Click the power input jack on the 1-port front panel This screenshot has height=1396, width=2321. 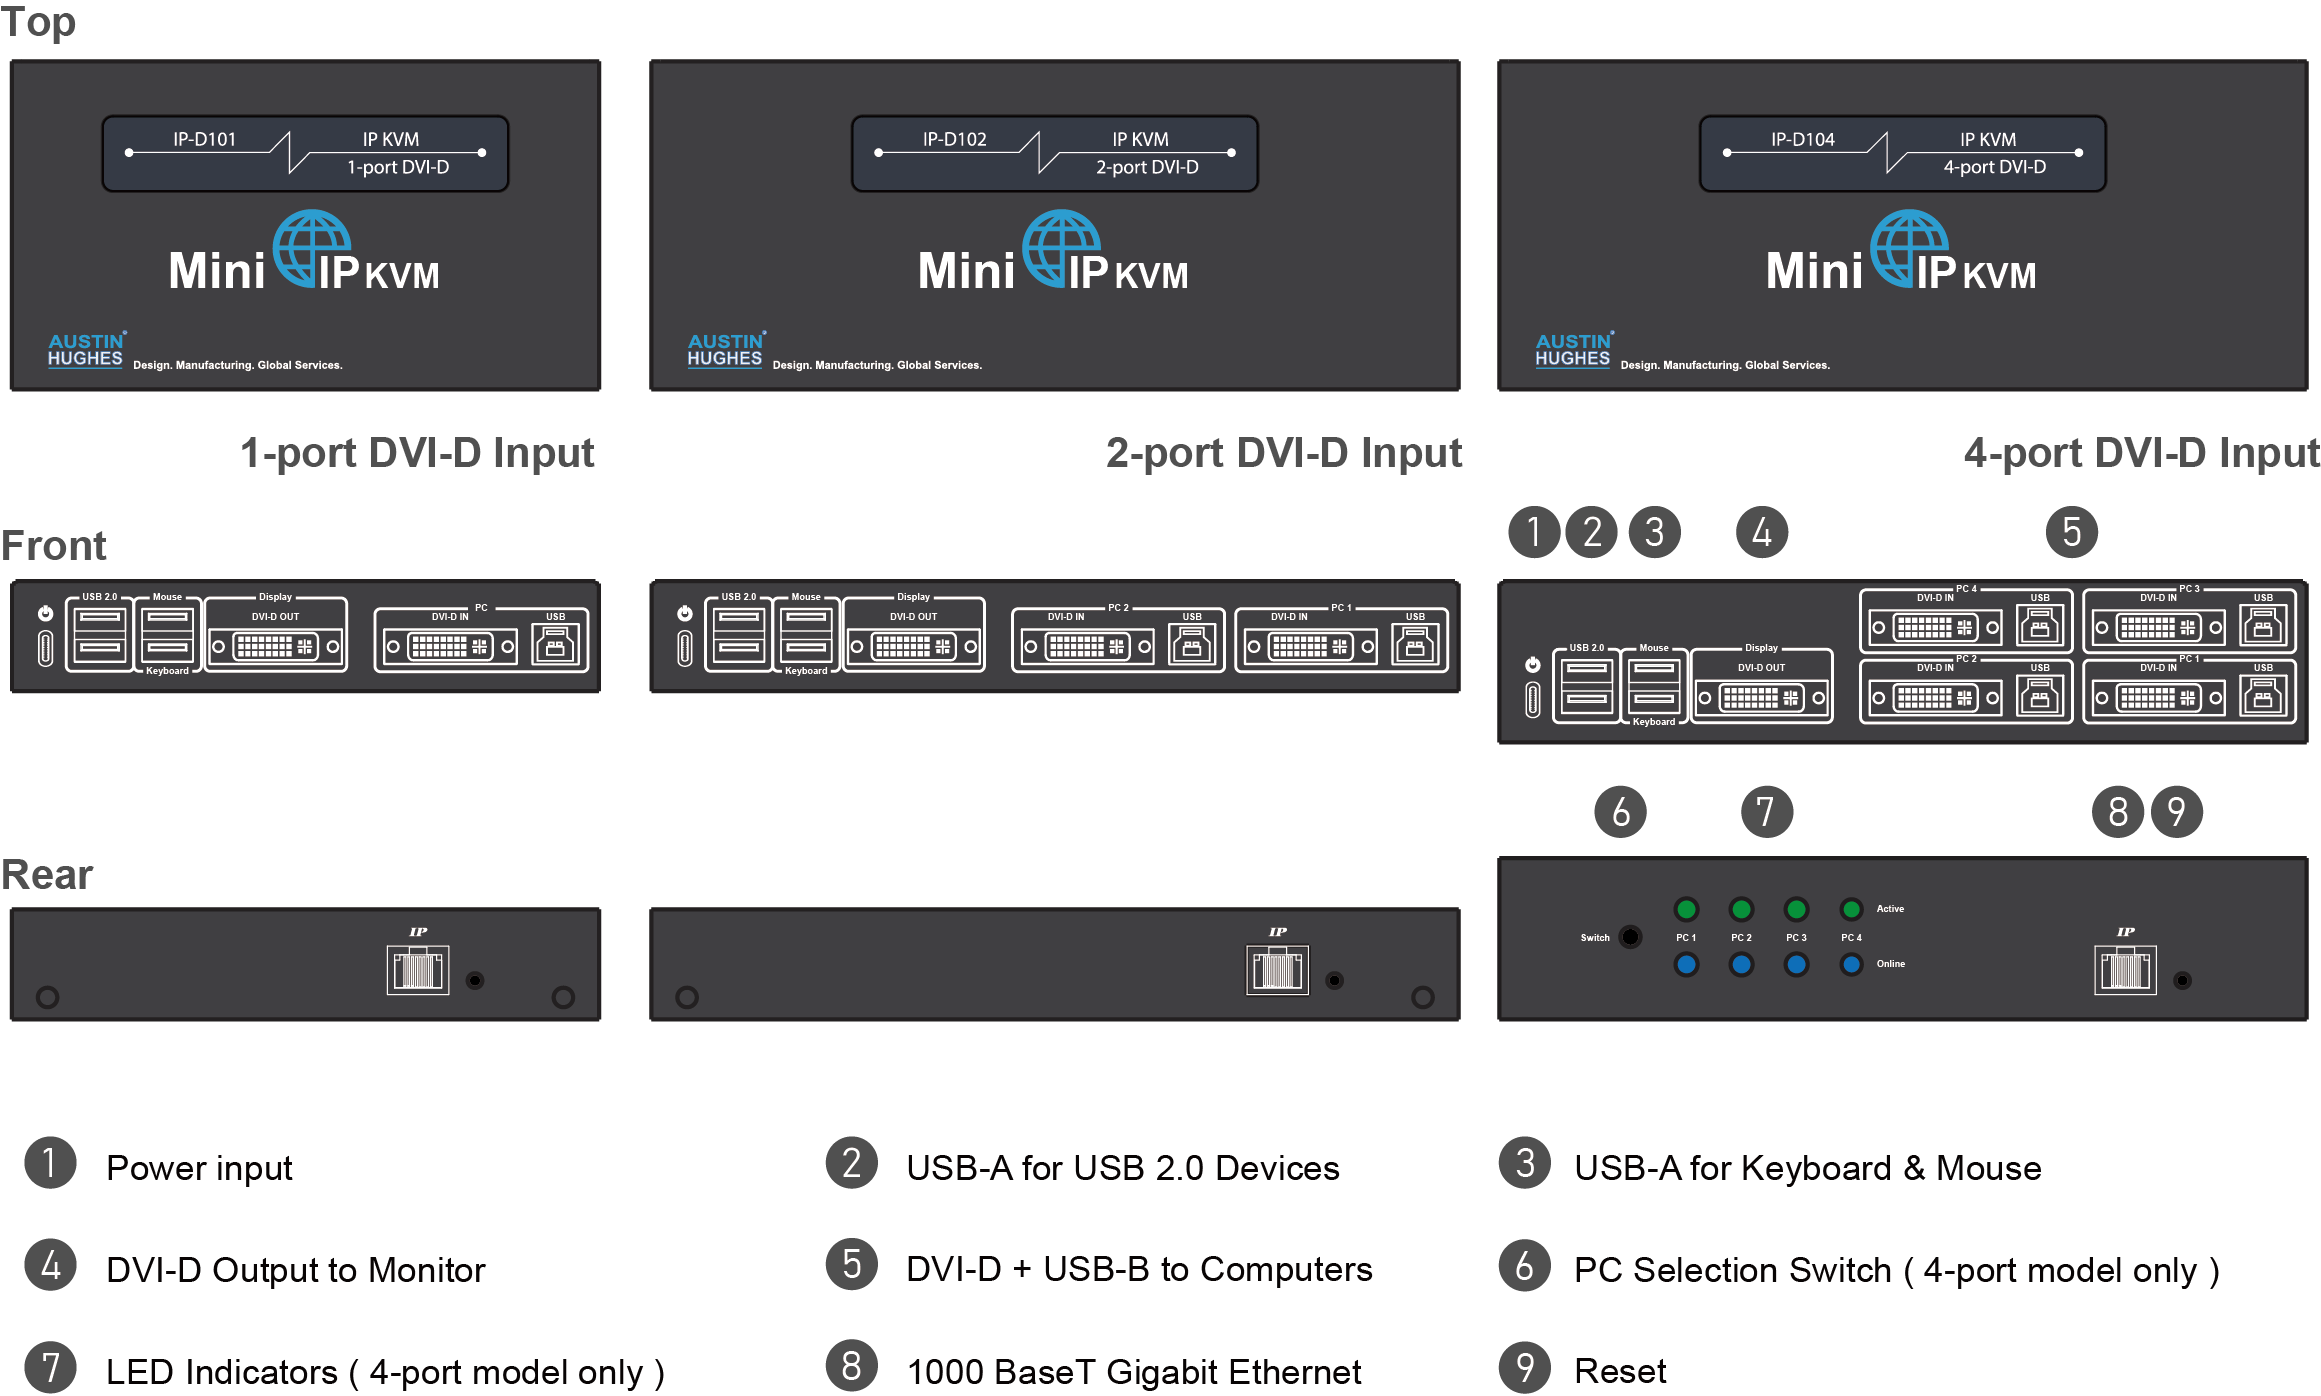pyautogui.click(x=45, y=648)
